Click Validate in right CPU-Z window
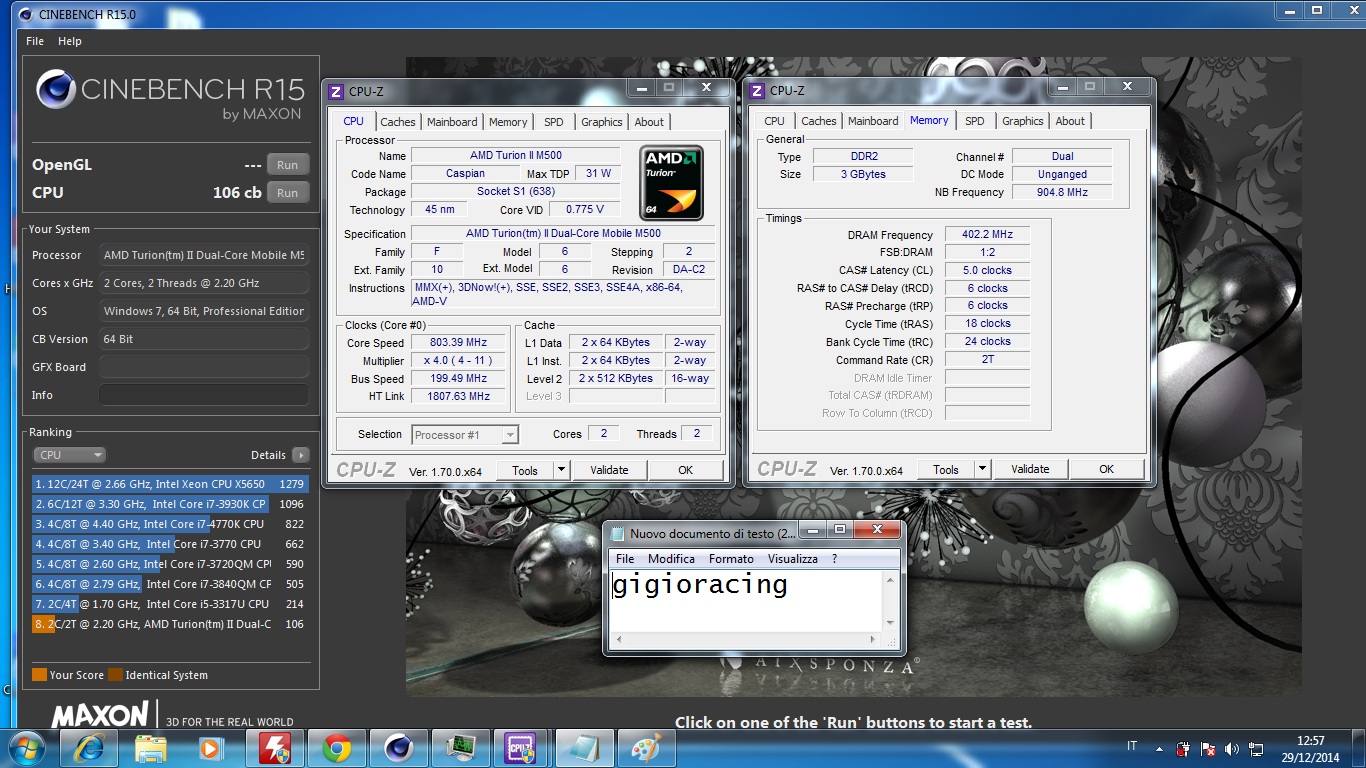The height and width of the screenshot is (768, 1366). [x=1030, y=469]
